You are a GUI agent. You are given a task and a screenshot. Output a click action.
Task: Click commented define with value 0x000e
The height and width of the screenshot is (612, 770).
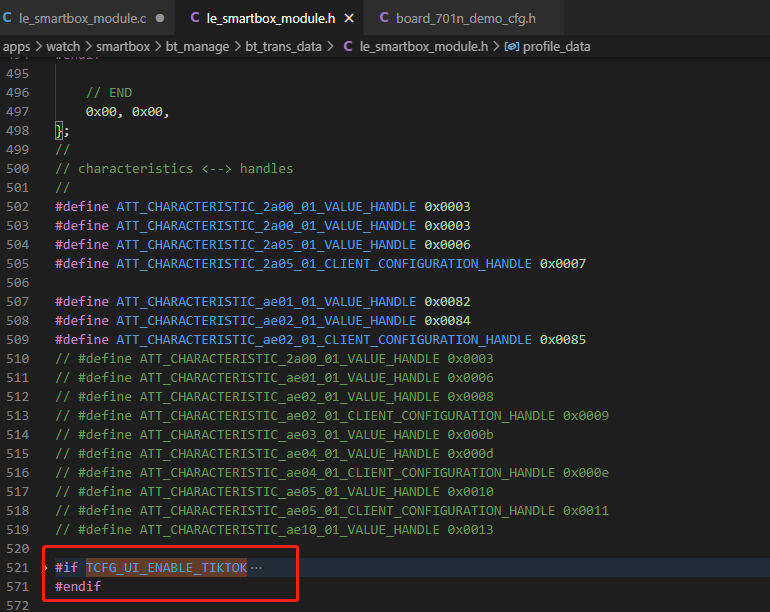click(x=332, y=473)
